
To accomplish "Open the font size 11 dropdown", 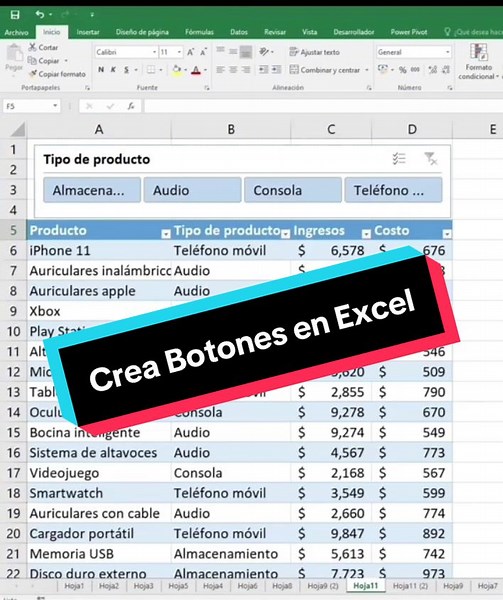I will coord(179,52).
